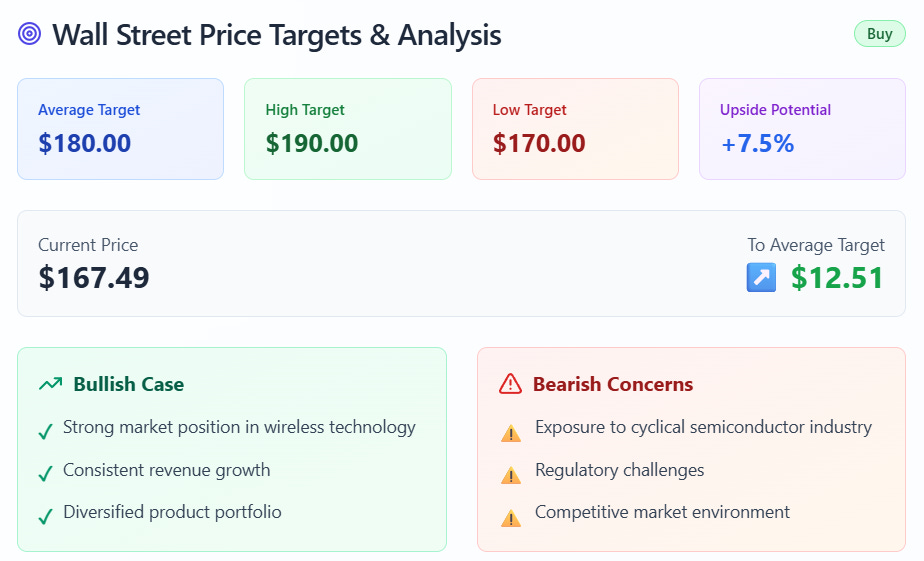
Task: Select the High Target card
Action: 347,129
